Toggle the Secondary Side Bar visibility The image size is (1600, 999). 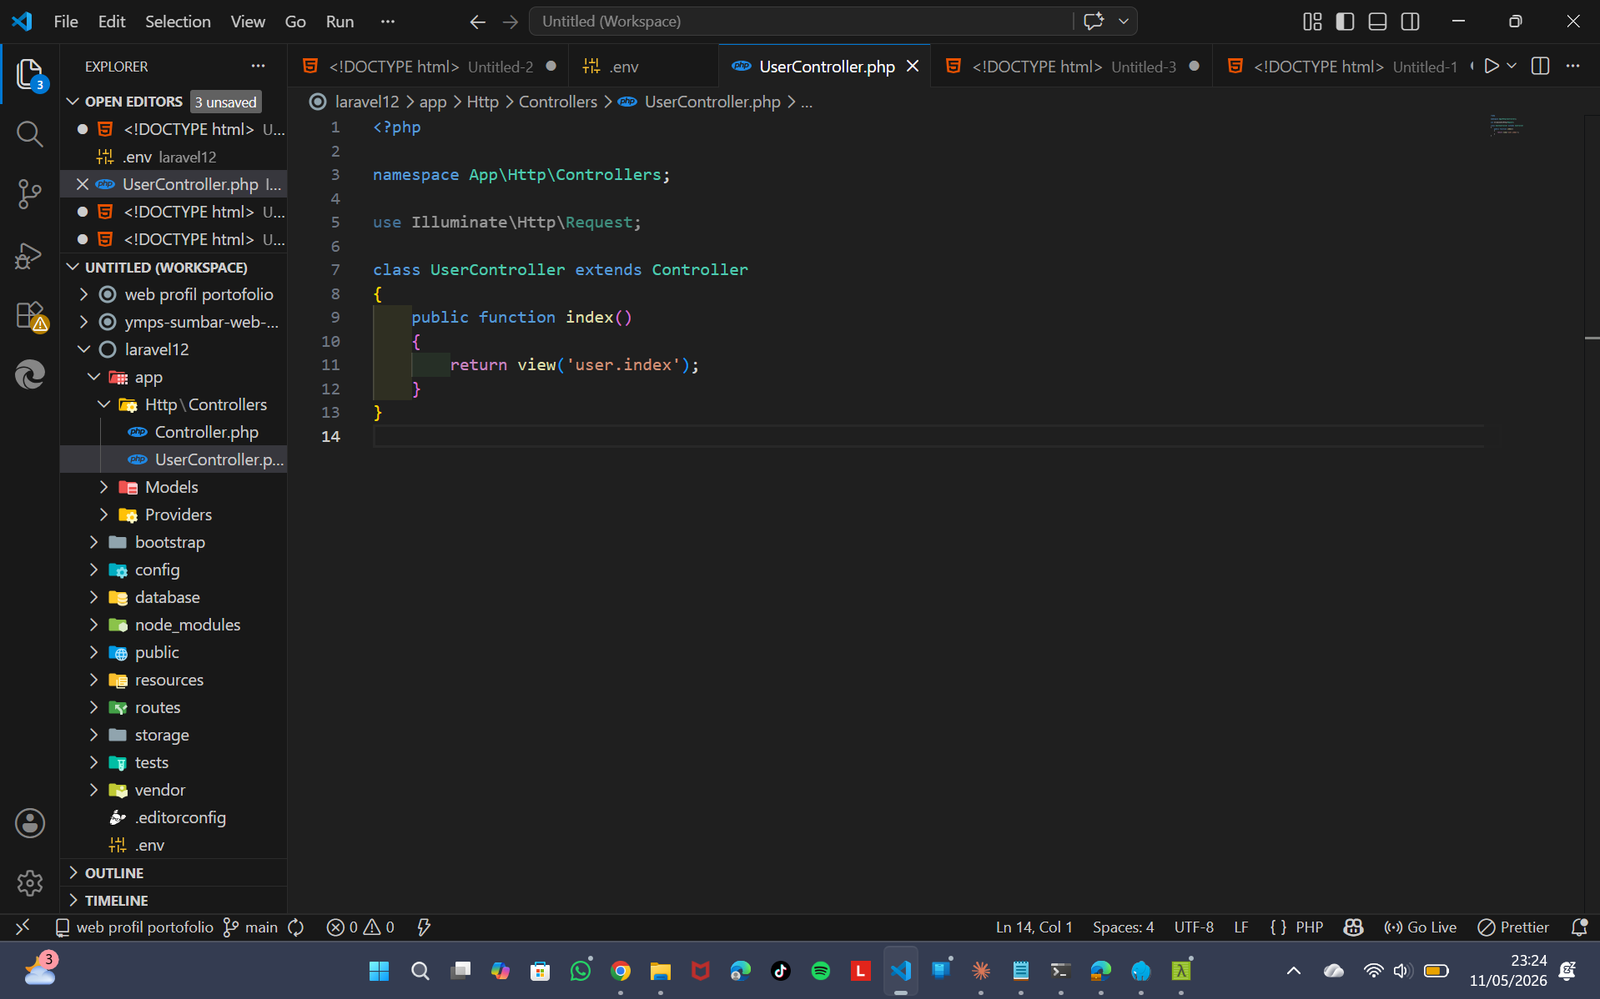pyautogui.click(x=1410, y=21)
